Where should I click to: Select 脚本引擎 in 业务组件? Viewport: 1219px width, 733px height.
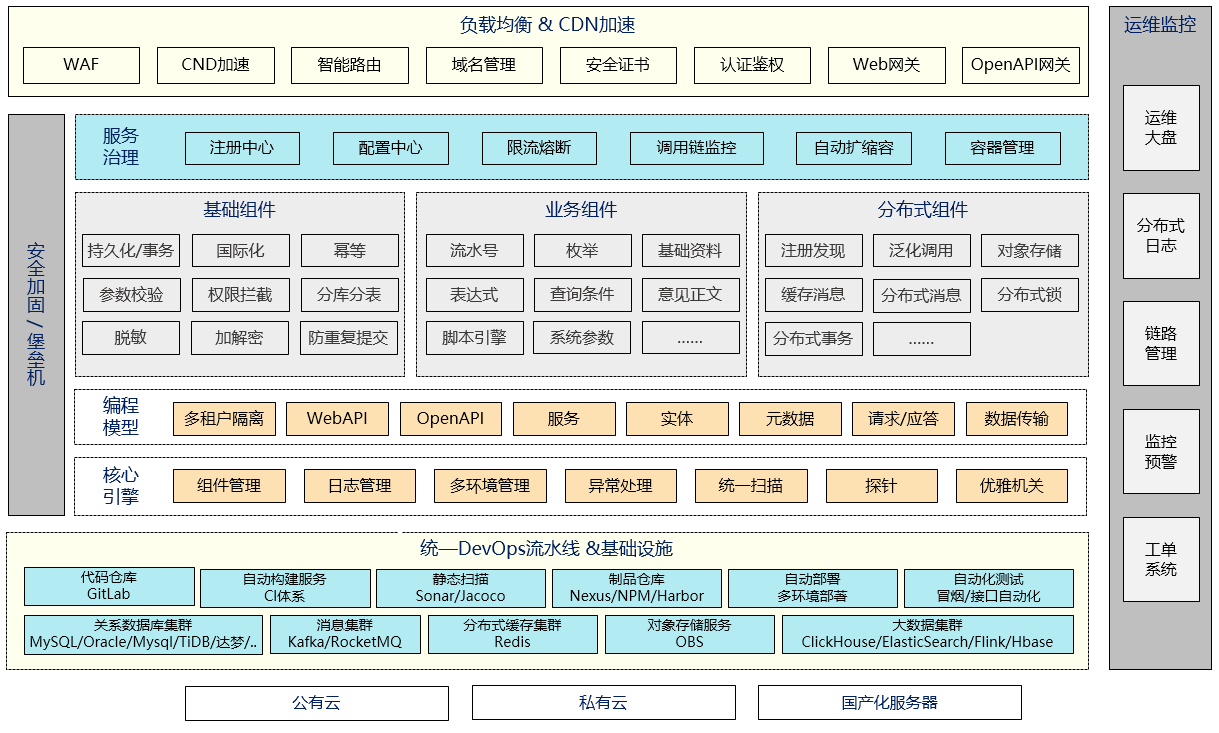click(474, 338)
